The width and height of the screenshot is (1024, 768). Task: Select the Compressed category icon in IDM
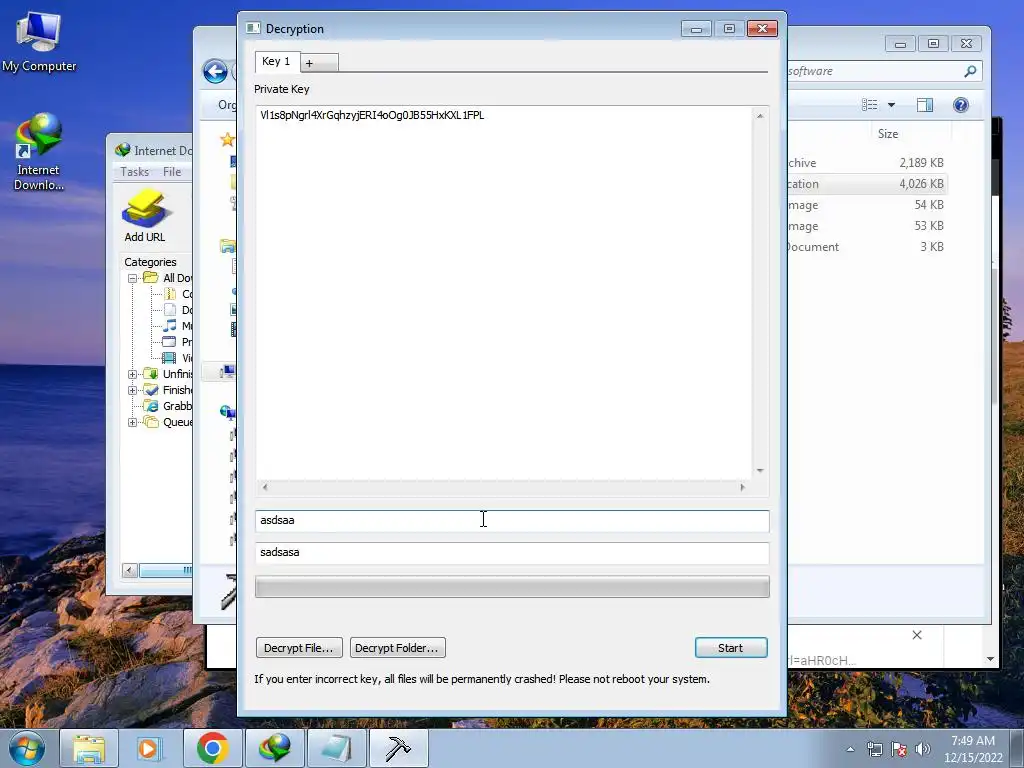[169, 294]
